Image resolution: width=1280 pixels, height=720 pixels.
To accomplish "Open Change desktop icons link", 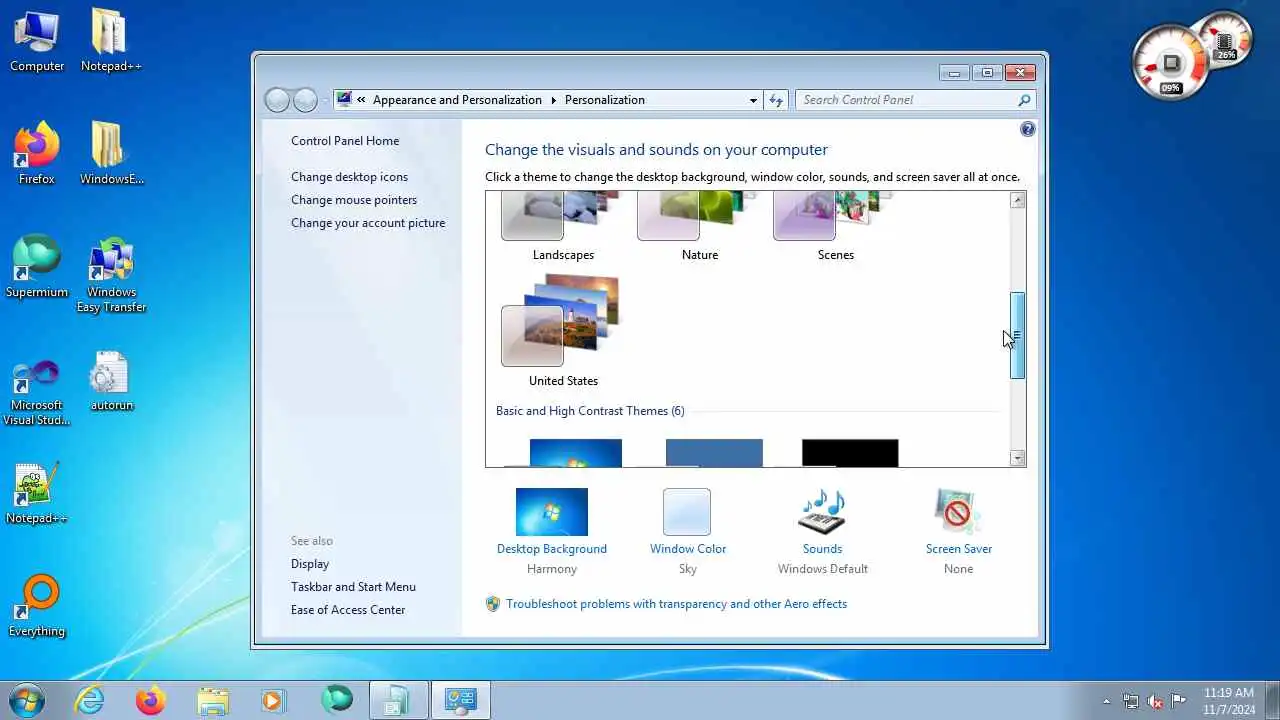I will [x=349, y=177].
